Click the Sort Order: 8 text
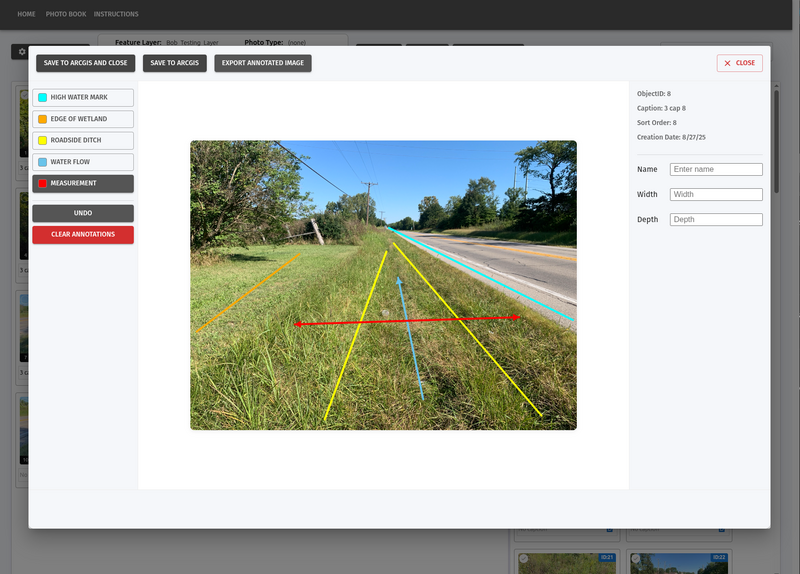 point(657,123)
